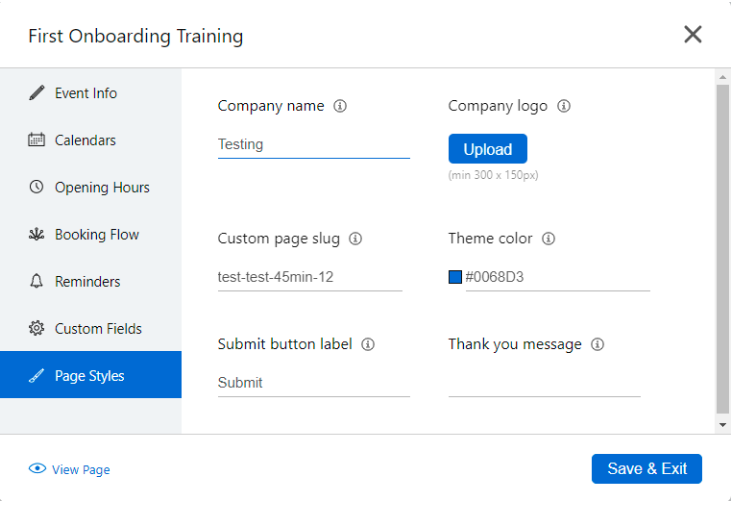Switch to the Booking Flow tab
This screenshot has height=505, width=734.
(96, 234)
